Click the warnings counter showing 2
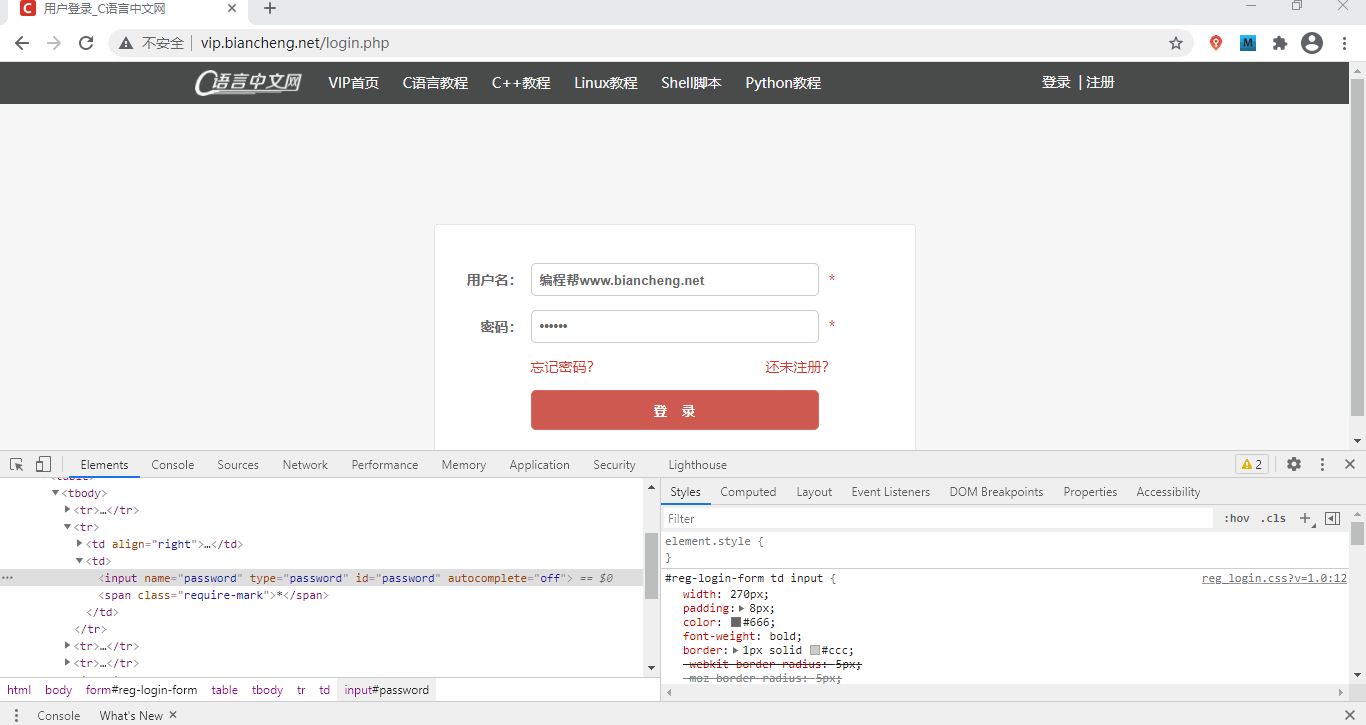 (x=1252, y=464)
